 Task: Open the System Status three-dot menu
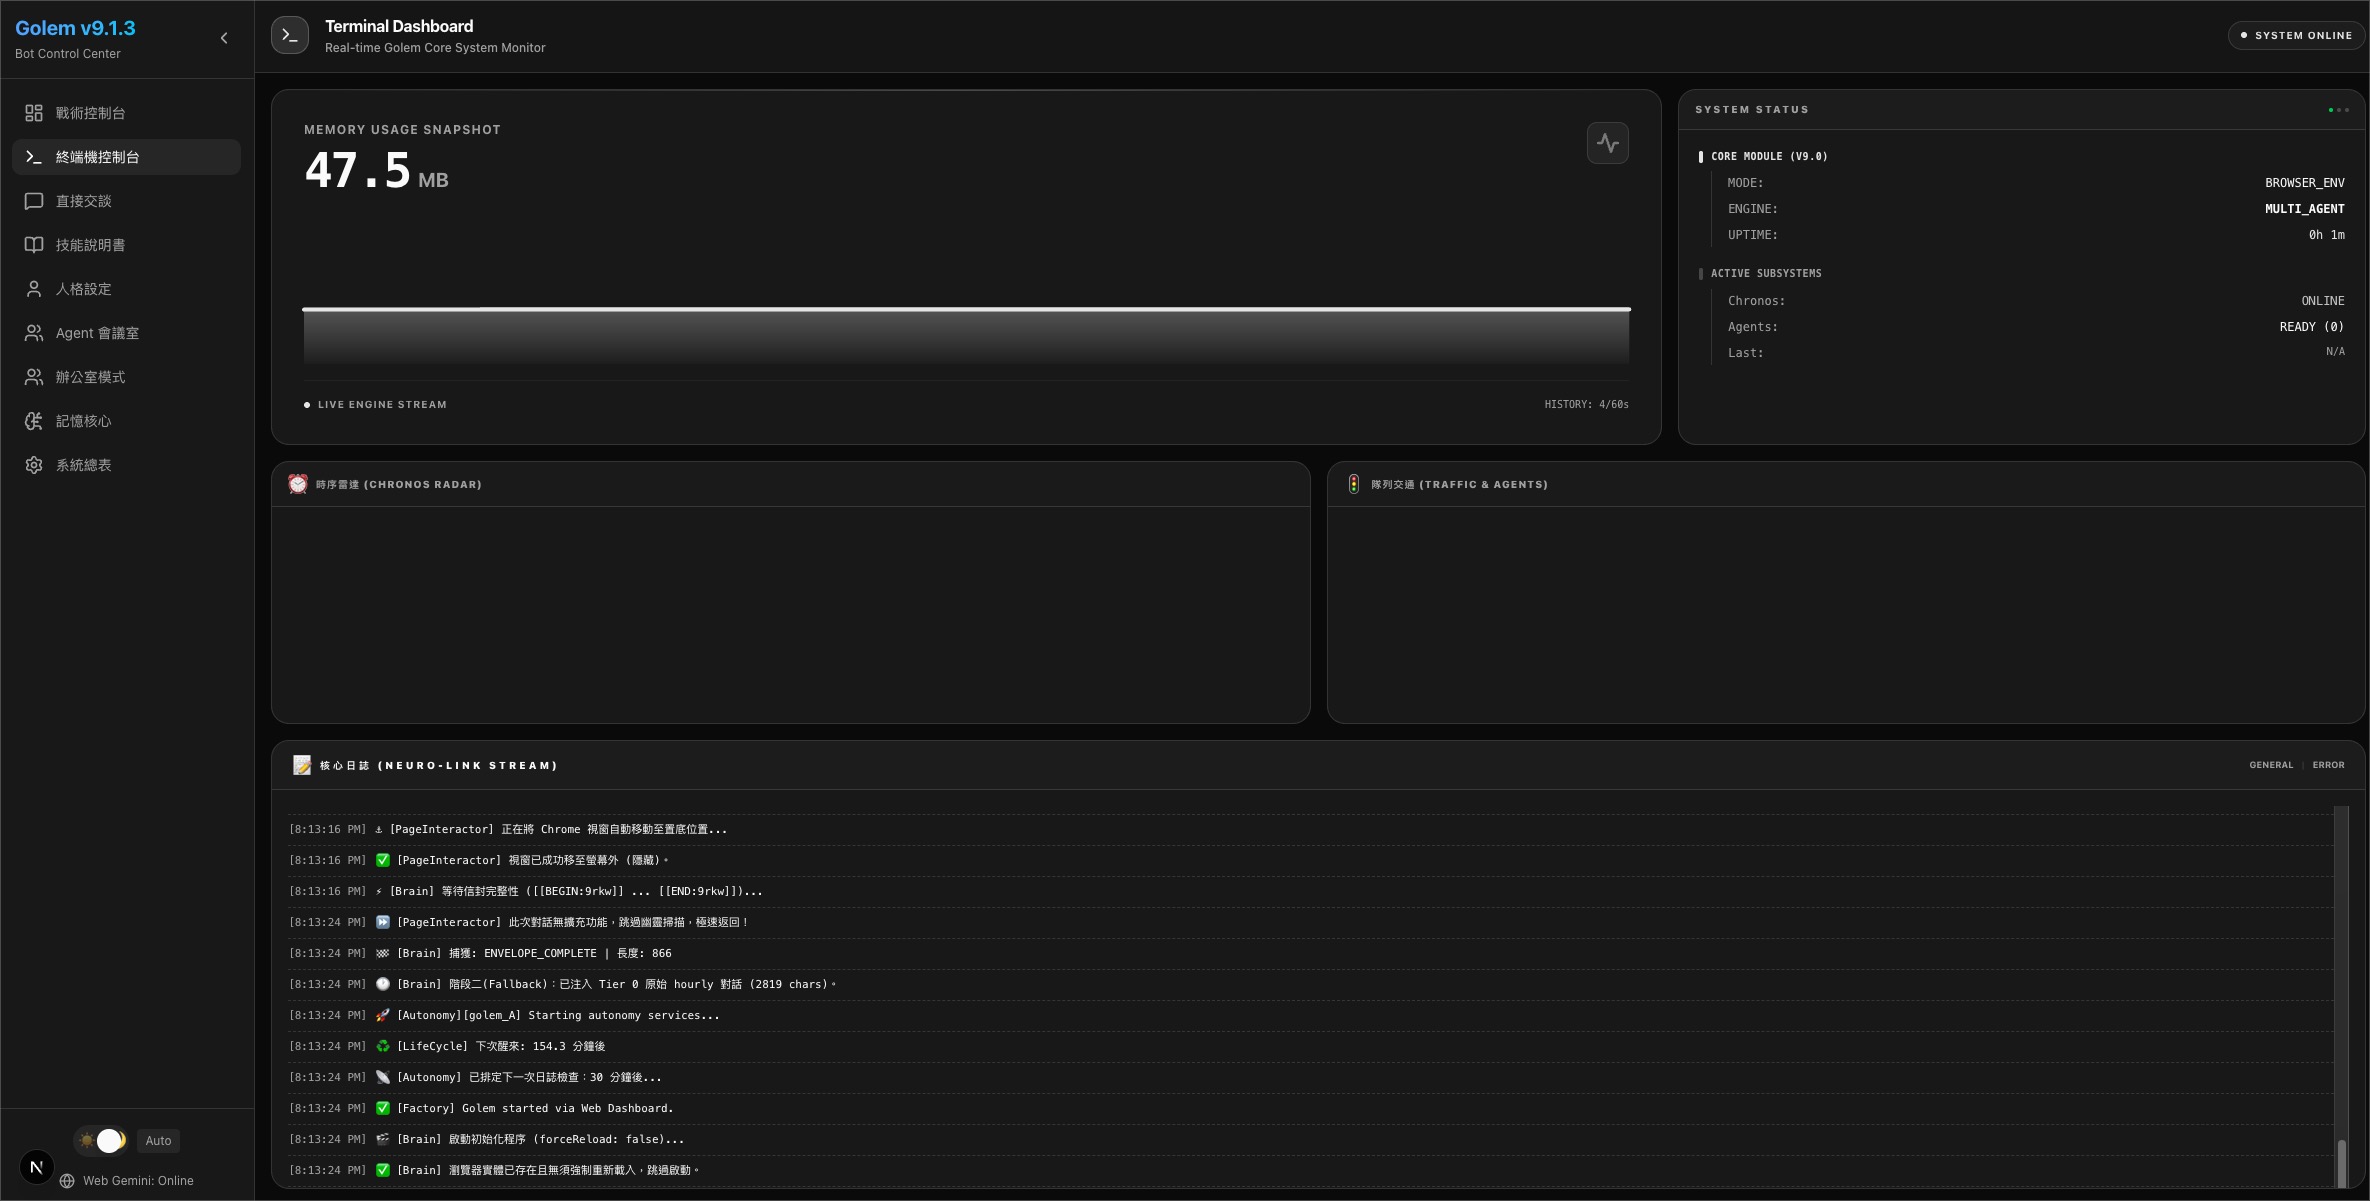click(2338, 110)
